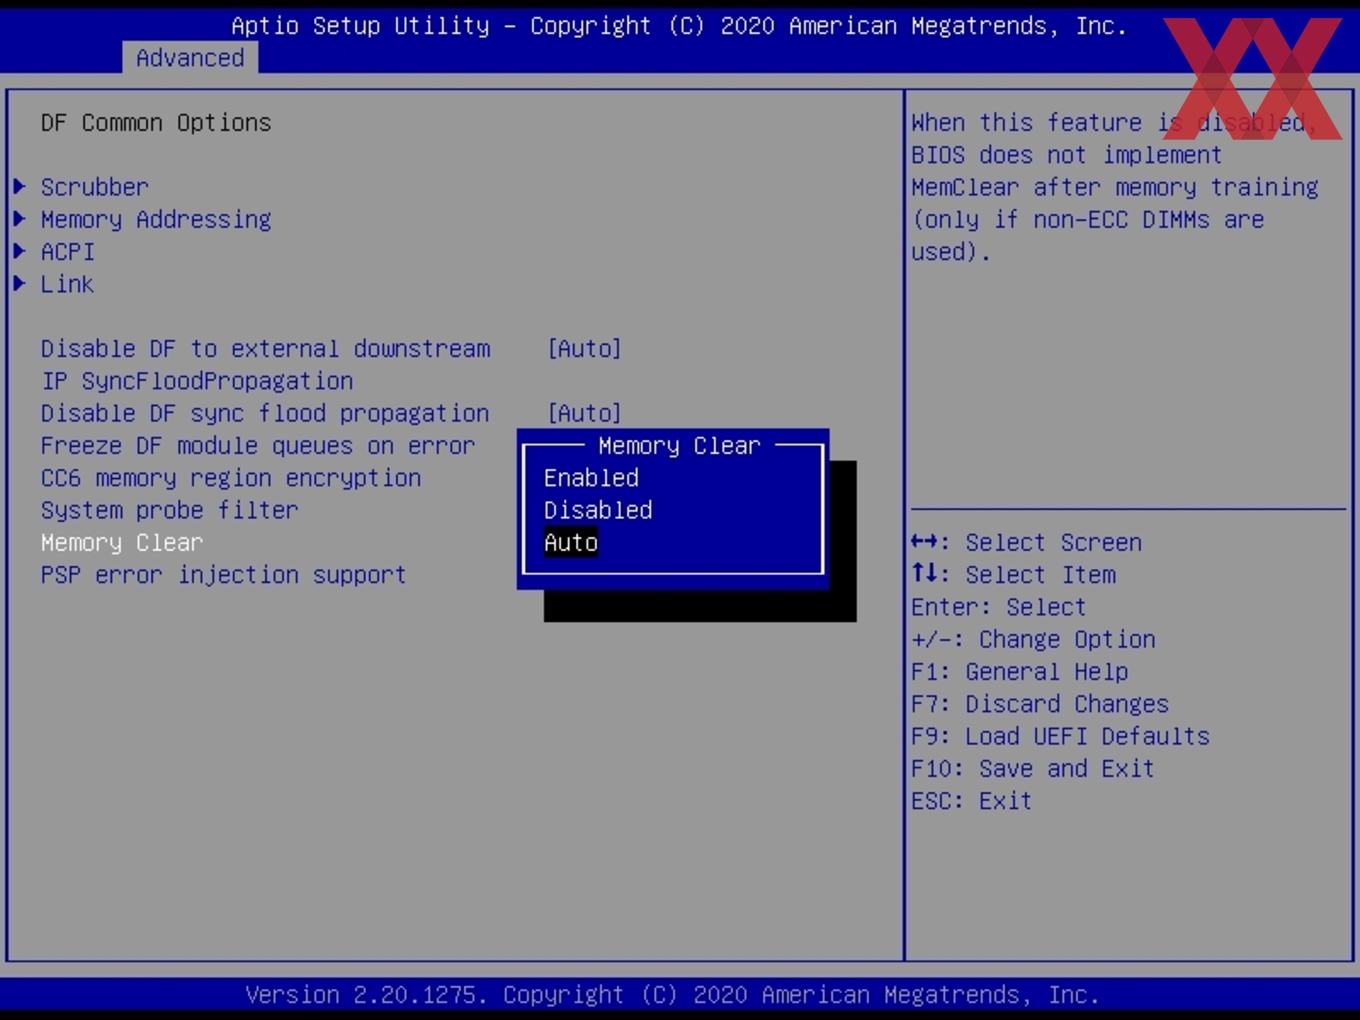Image resolution: width=1360 pixels, height=1020 pixels.
Task: Open the Advanced tab
Action: (190, 58)
